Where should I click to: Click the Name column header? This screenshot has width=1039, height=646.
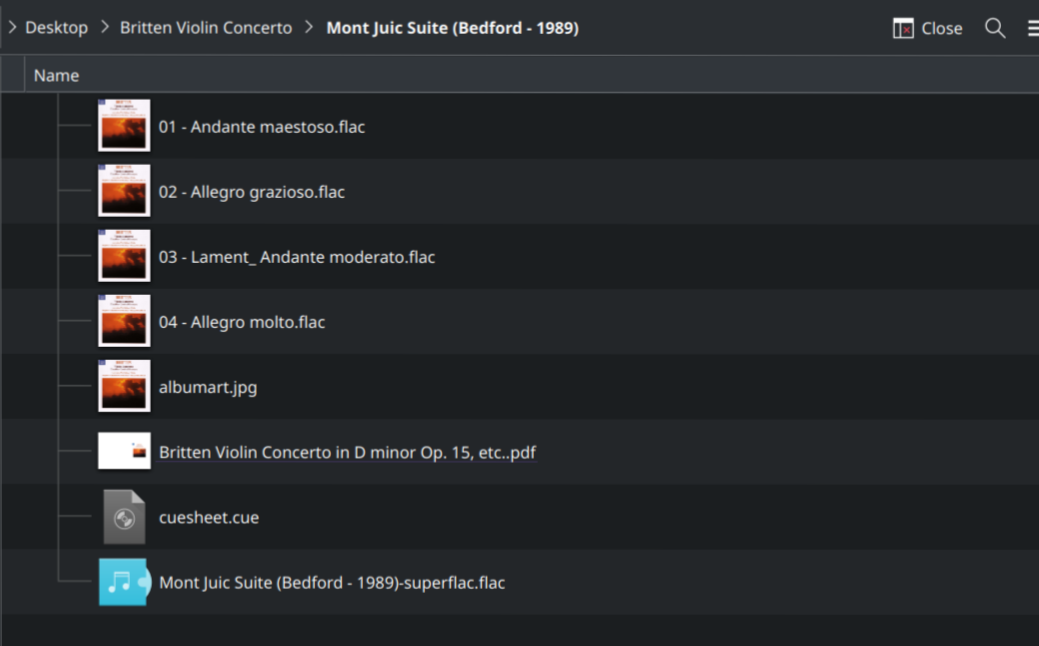point(57,75)
